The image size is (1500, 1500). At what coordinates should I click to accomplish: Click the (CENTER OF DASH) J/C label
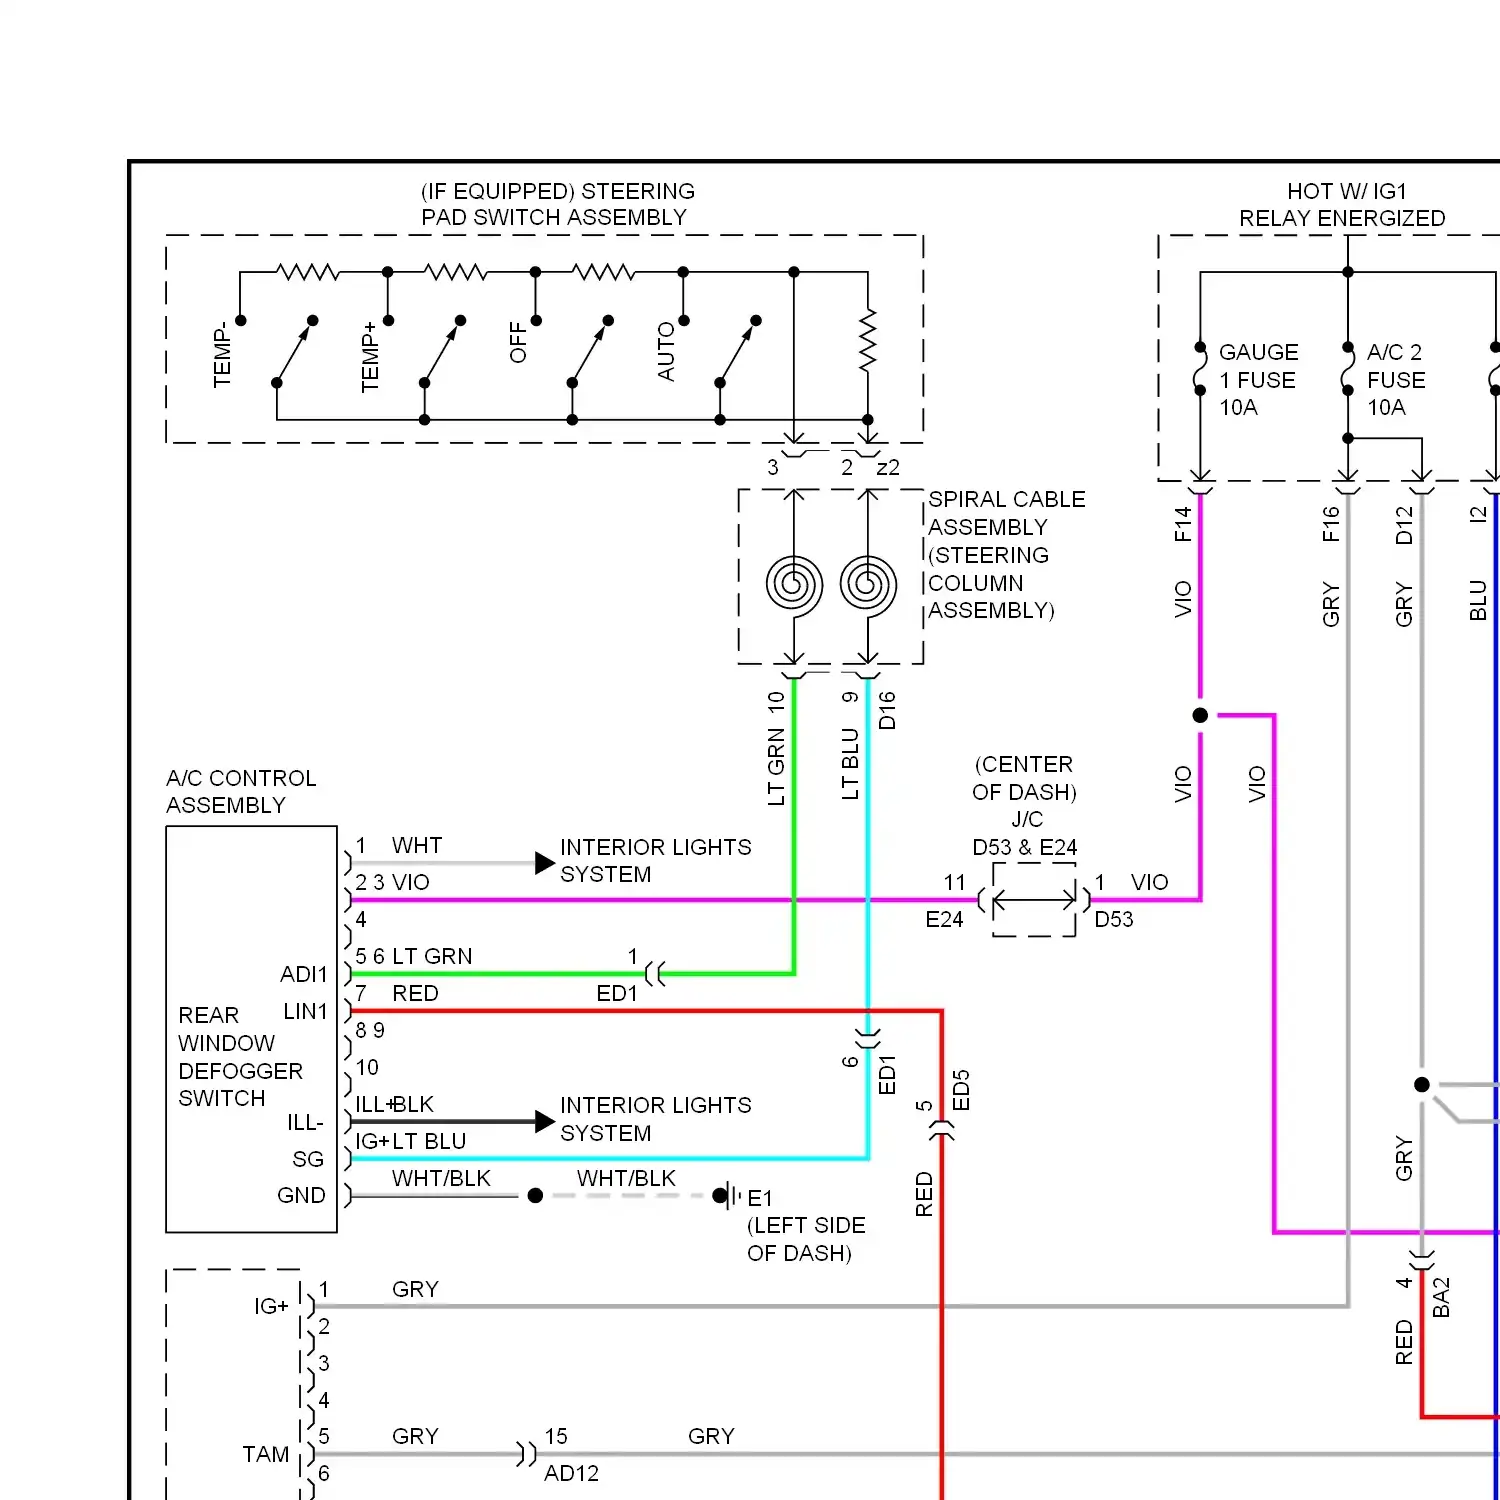click(1025, 791)
